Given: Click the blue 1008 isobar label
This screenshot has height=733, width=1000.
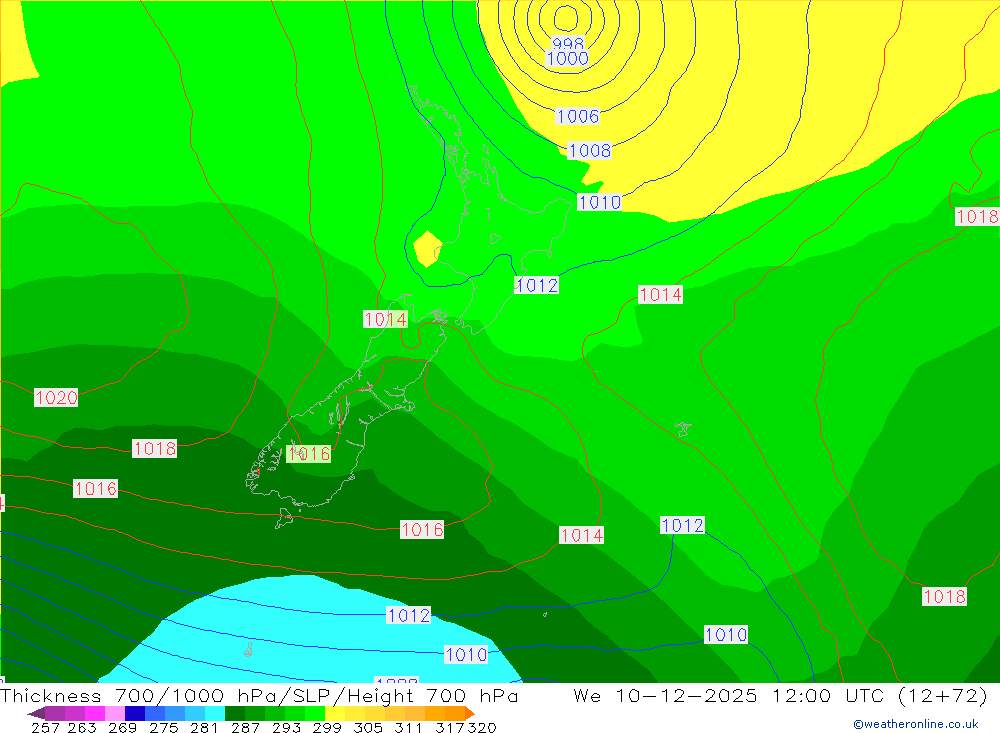Looking at the screenshot, I should click(589, 151).
